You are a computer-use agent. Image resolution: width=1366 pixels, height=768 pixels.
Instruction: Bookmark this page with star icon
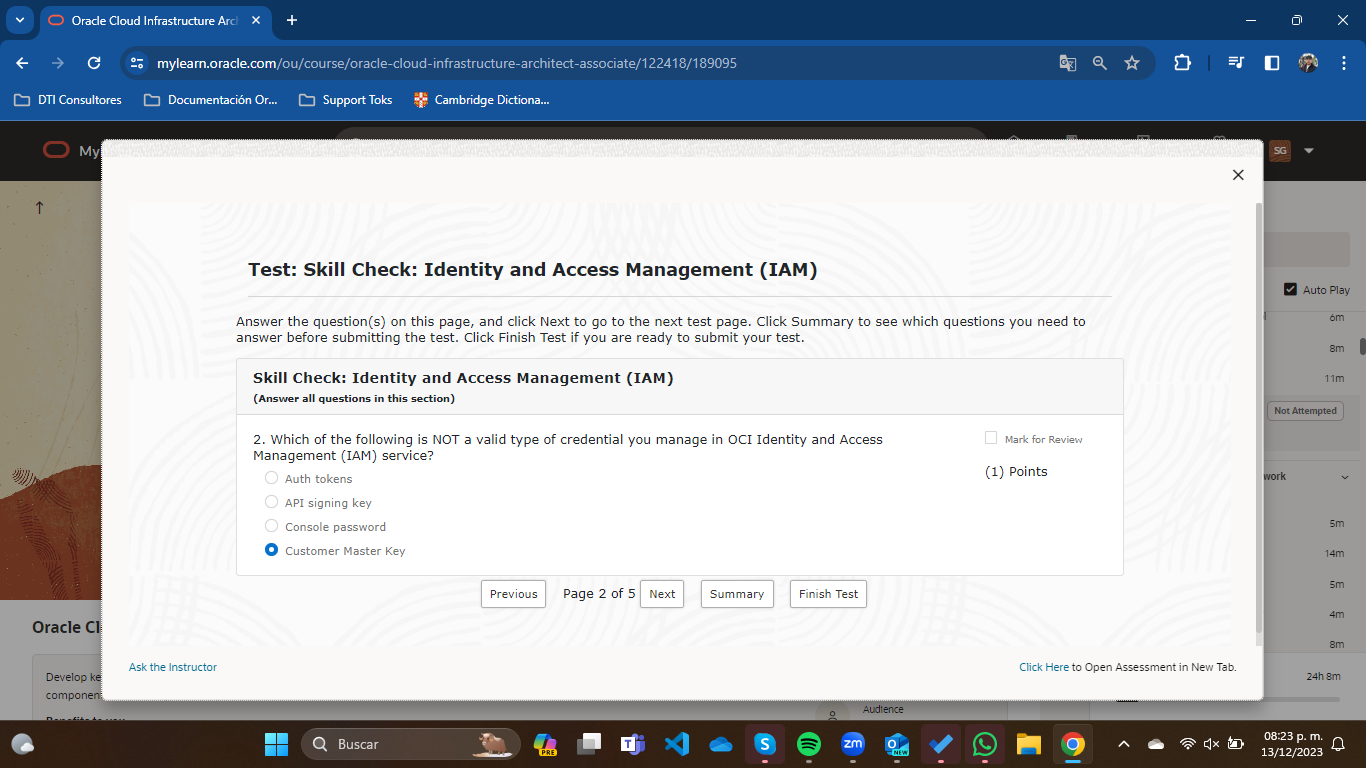coord(1132,63)
